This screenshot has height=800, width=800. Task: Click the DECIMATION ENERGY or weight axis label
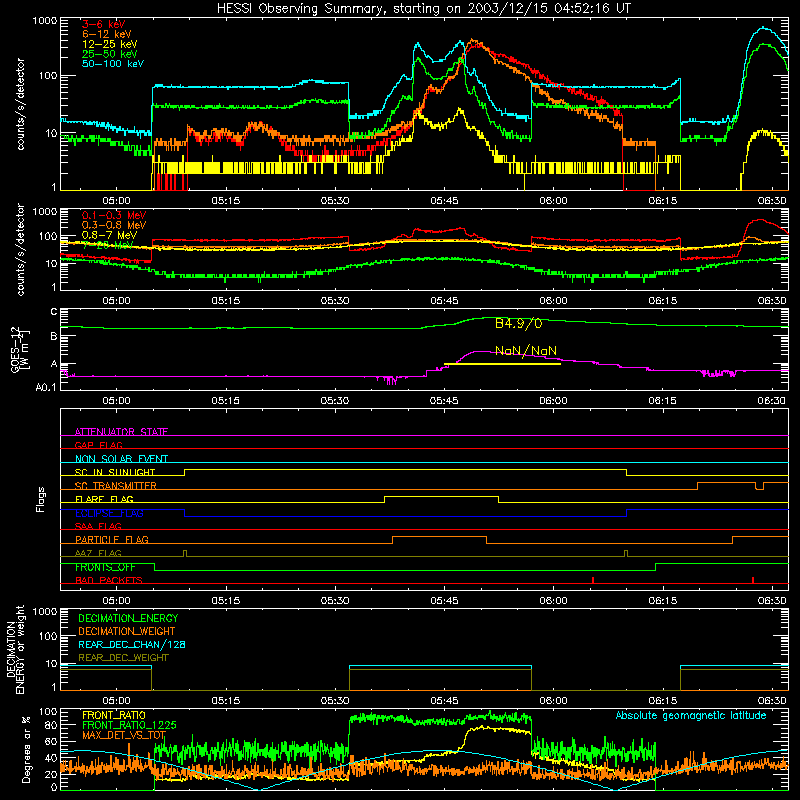point(15,649)
